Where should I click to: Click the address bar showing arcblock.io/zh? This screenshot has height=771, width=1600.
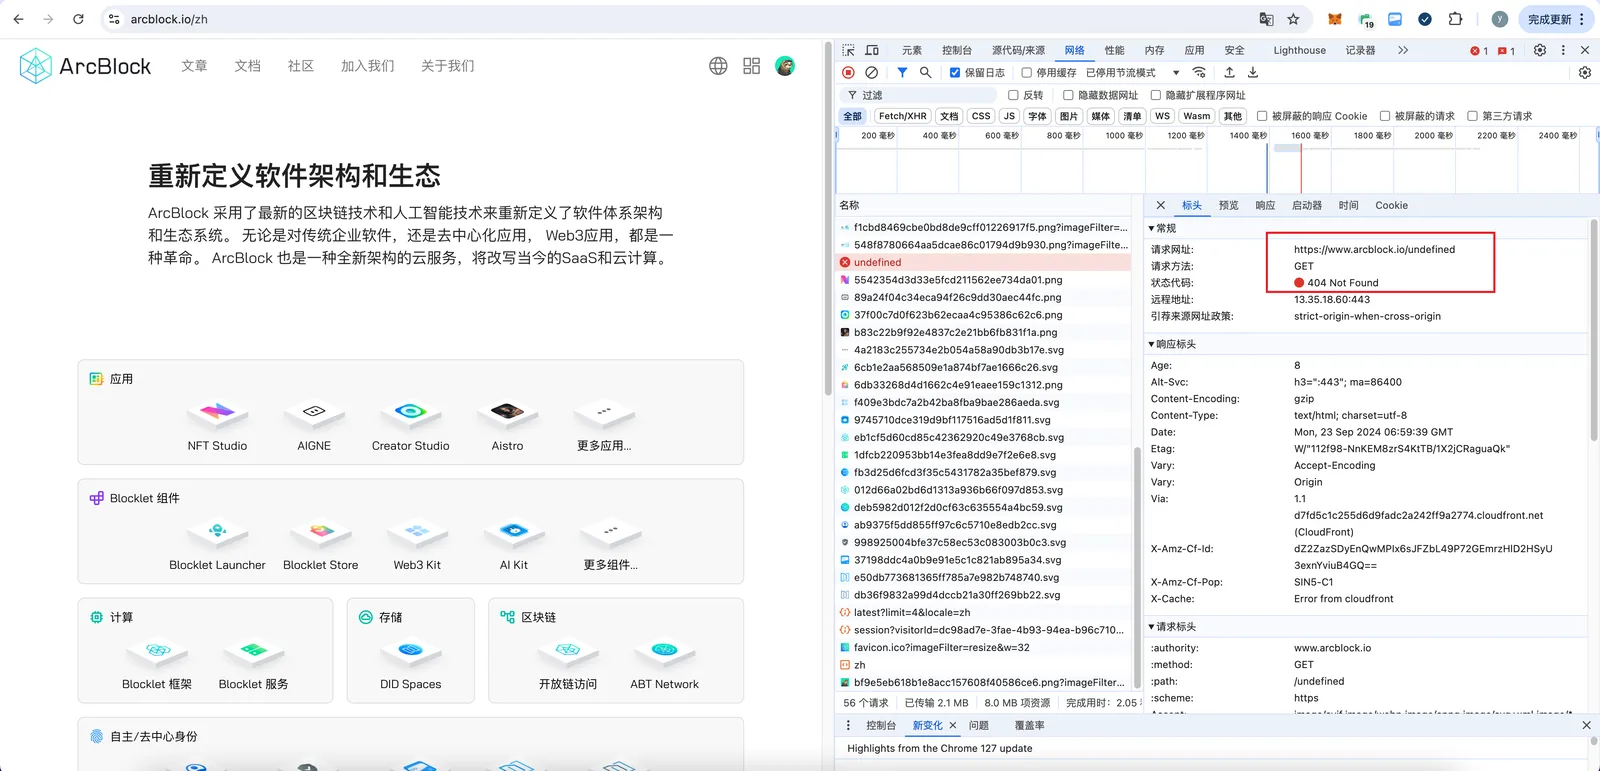click(680, 19)
